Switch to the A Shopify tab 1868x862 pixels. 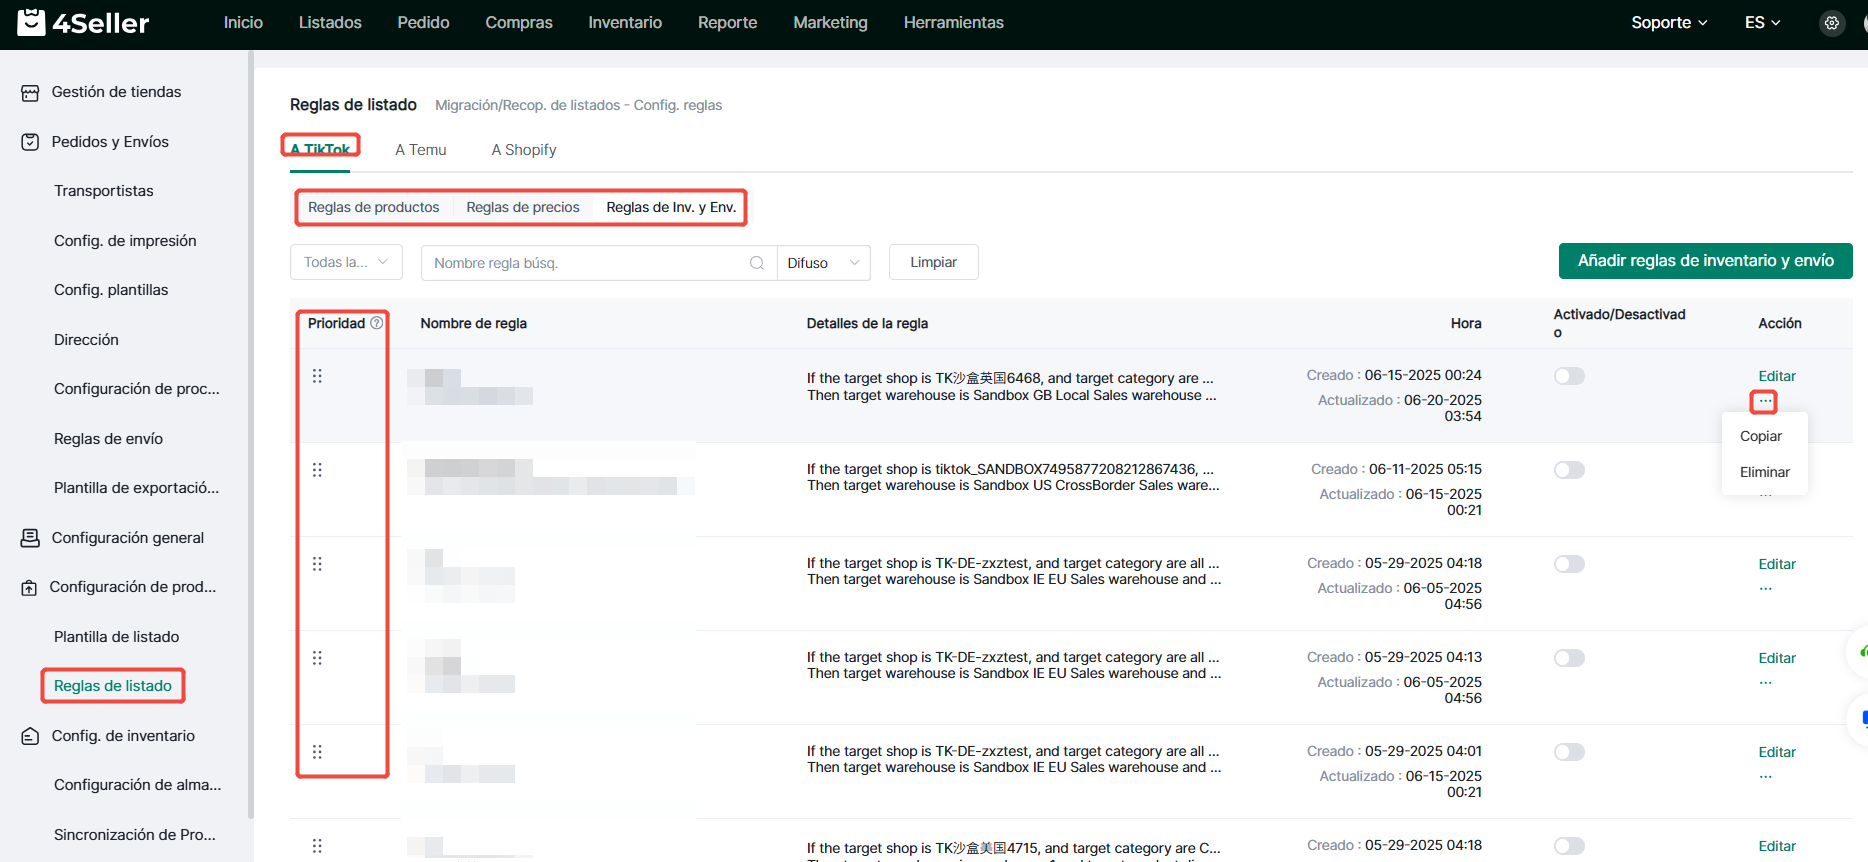point(524,150)
